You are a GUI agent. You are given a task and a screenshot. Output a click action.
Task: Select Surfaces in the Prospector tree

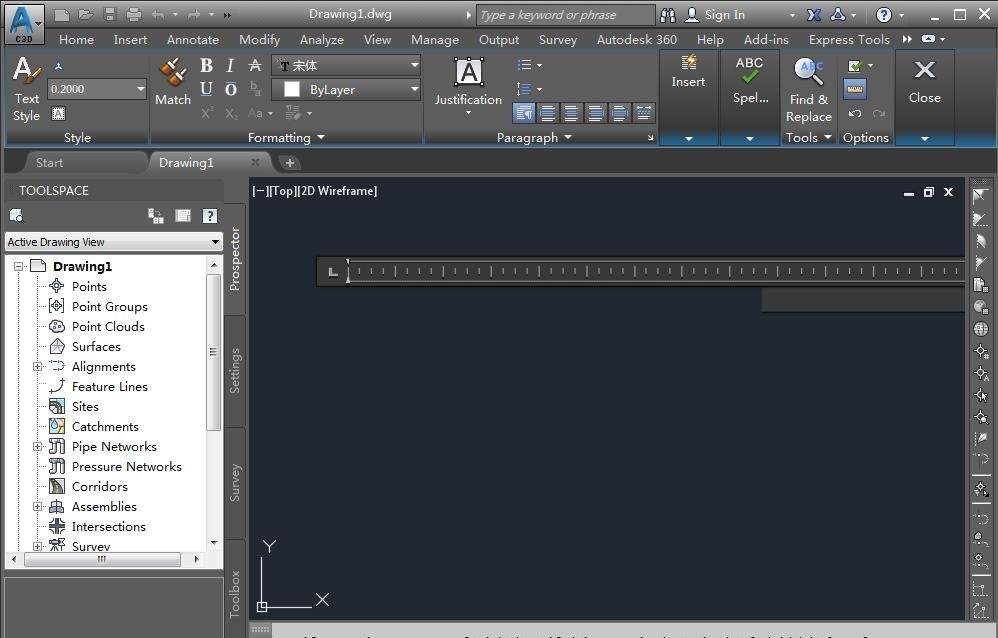(x=96, y=346)
